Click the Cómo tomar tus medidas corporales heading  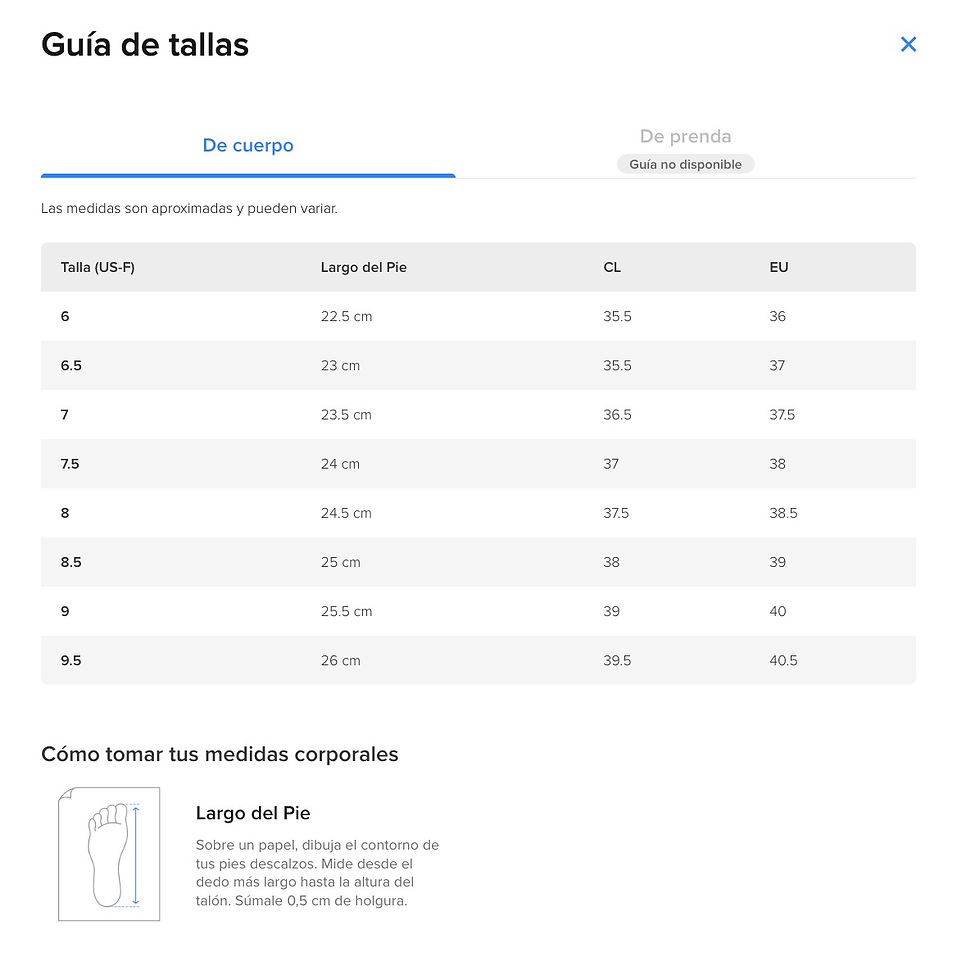tap(219, 754)
